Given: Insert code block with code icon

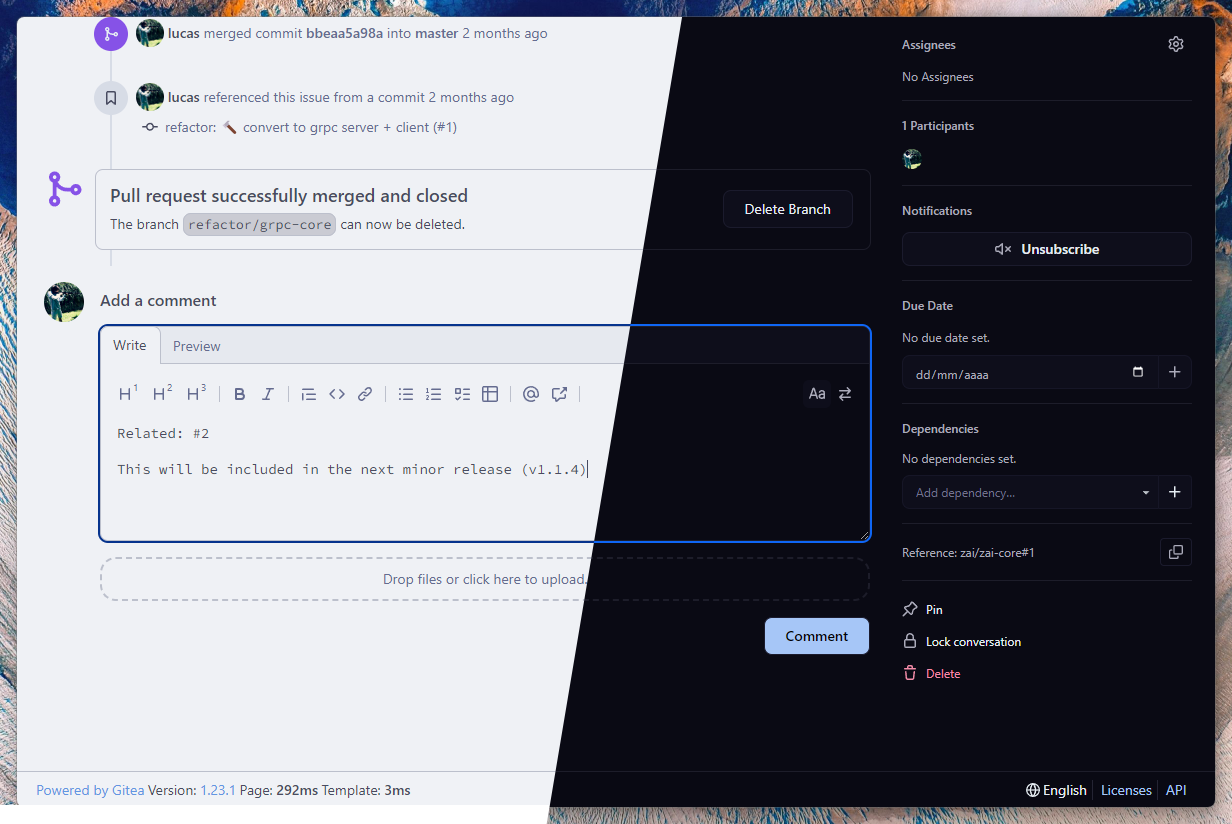Looking at the screenshot, I should [x=337, y=394].
